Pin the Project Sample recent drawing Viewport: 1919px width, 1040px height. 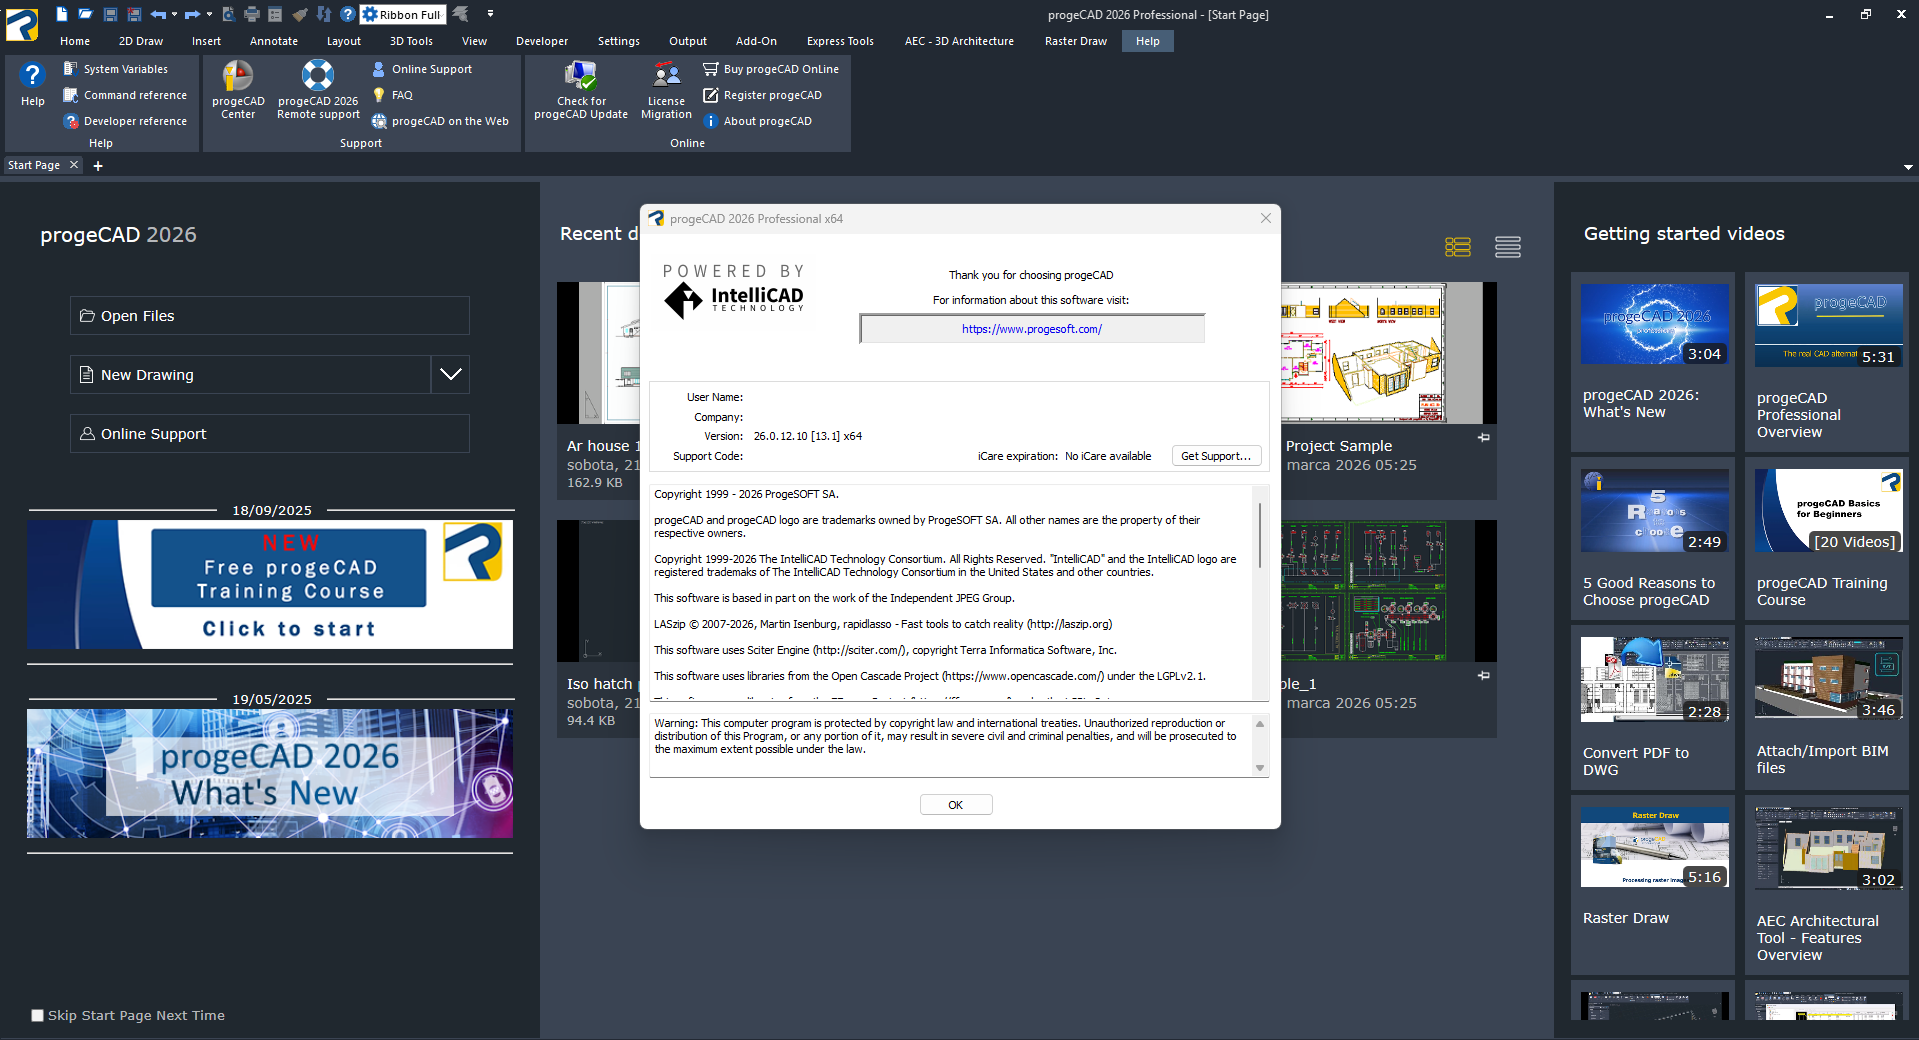tap(1484, 438)
